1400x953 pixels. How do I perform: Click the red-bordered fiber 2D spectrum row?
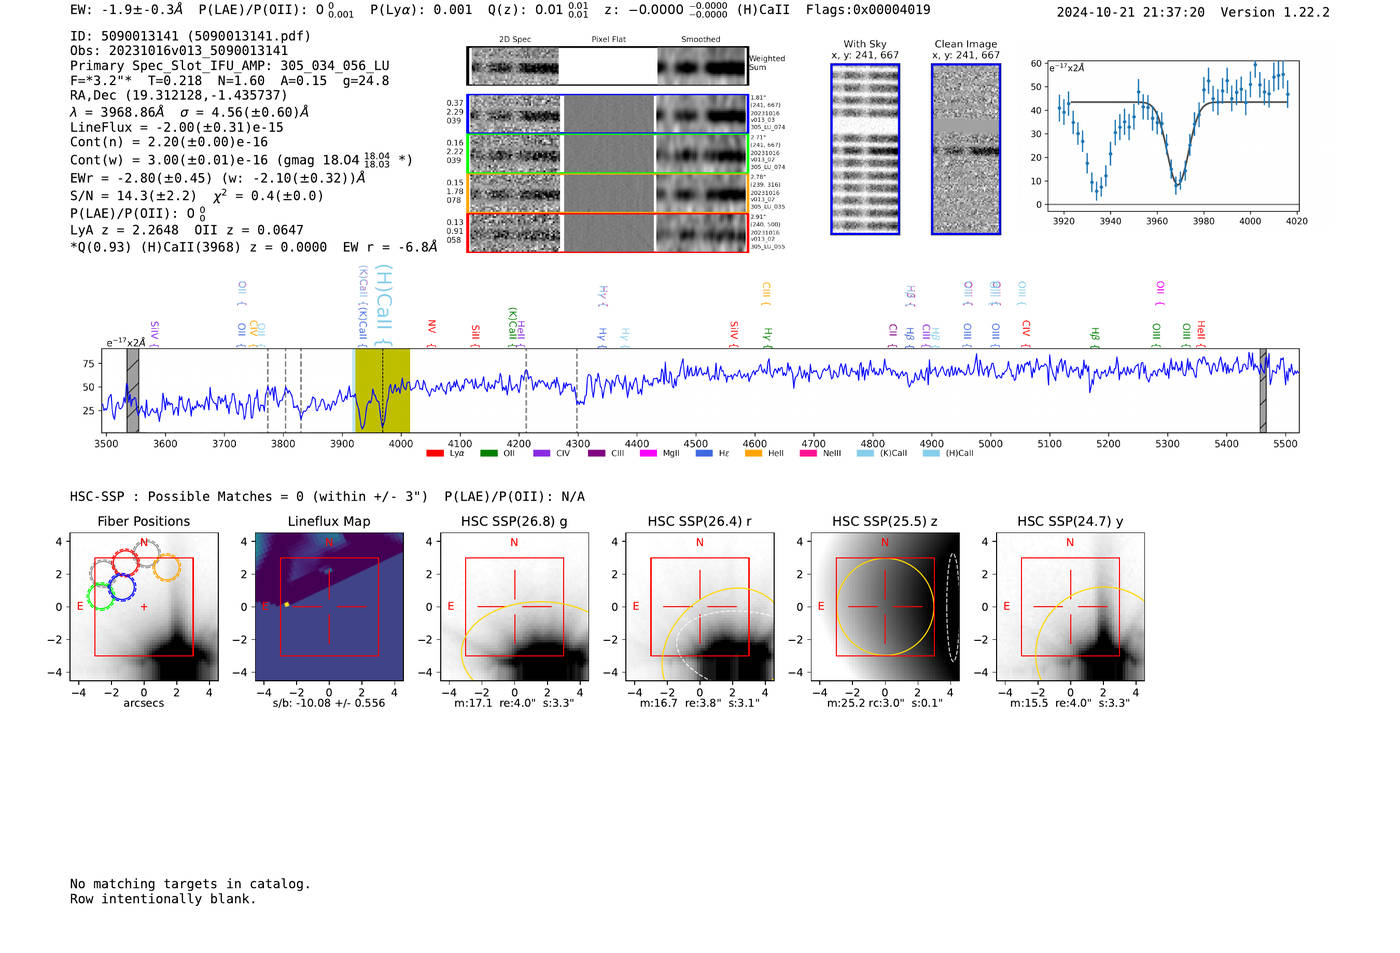608,233
